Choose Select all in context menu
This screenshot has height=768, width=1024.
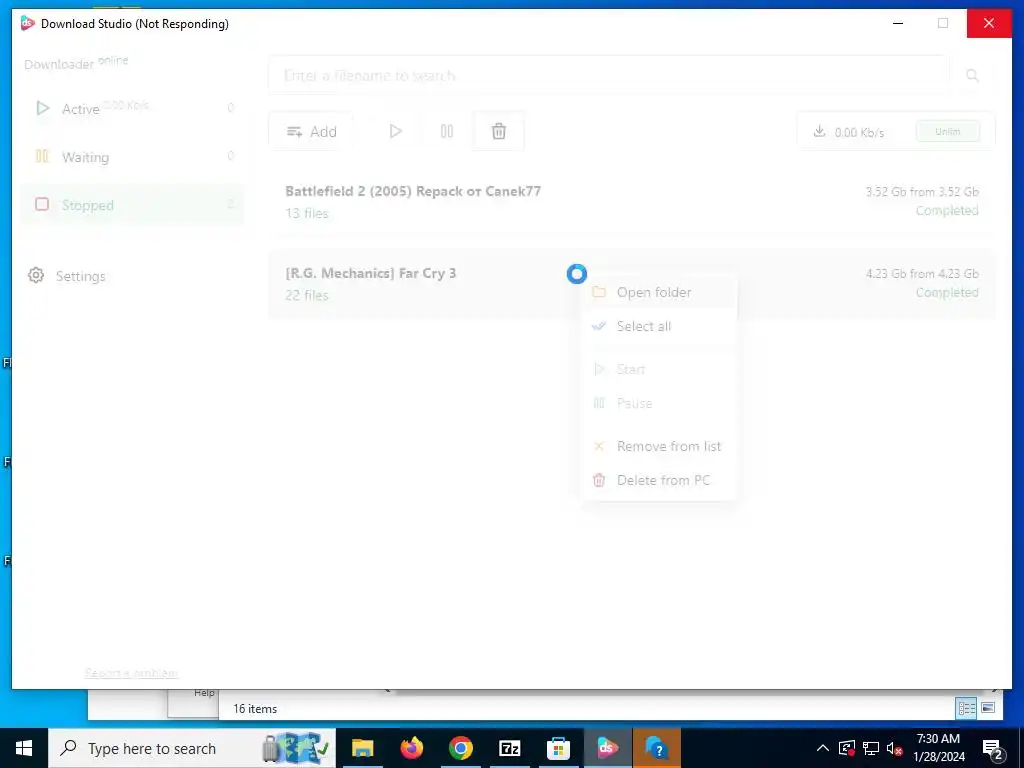coord(659,326)
